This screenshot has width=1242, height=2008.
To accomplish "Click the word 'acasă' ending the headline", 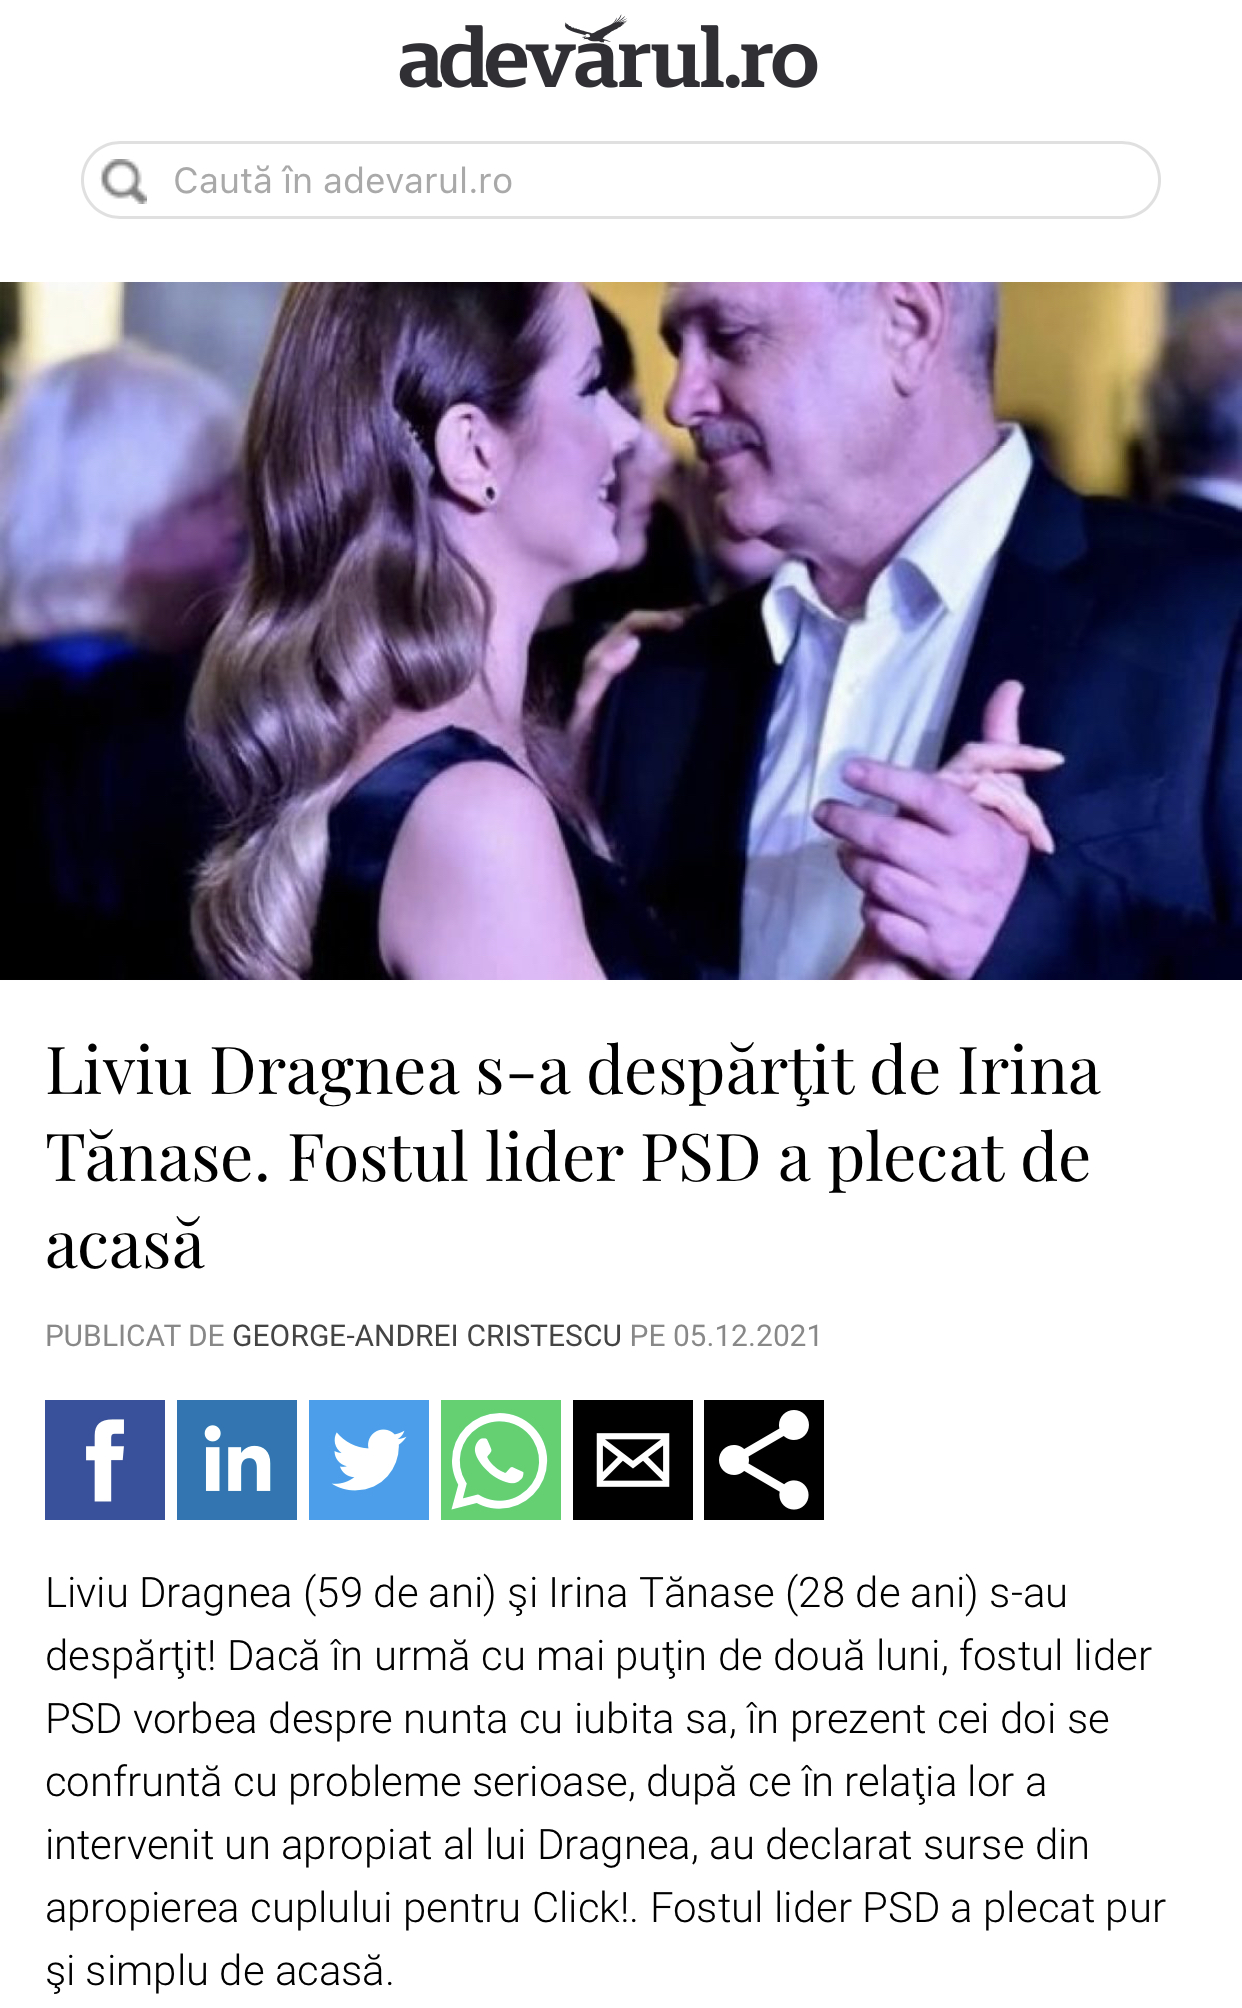I will click(x=126, y=1245).
